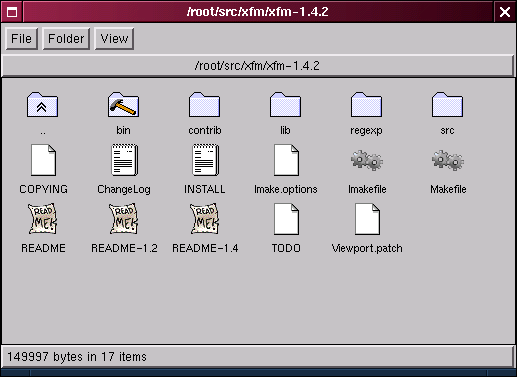Open the bin folder with hammer icon

[x=123, y=105]
